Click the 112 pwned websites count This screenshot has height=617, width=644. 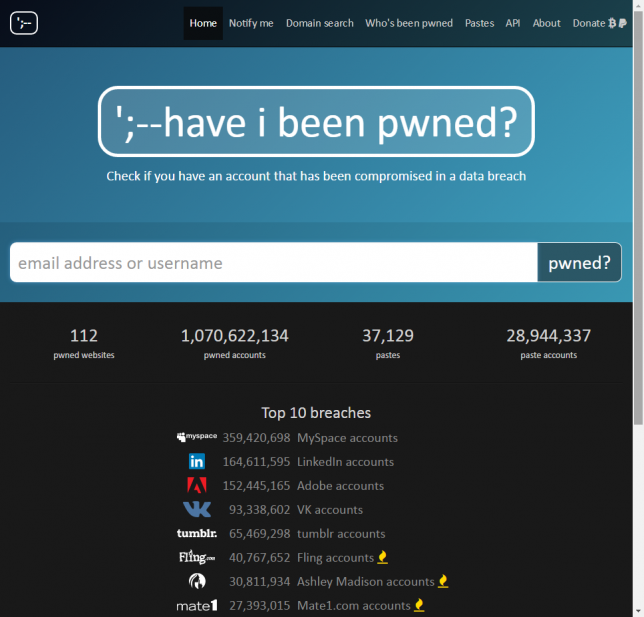click(x=84, y=336)
